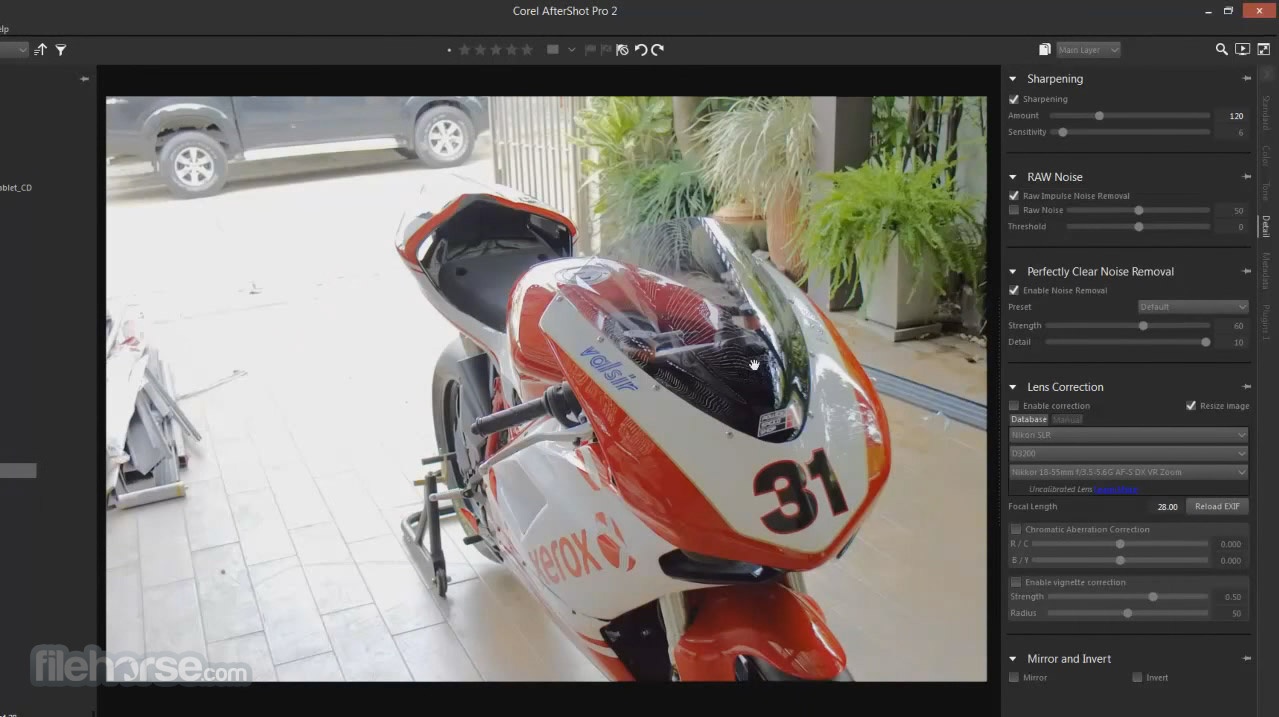1279x717 pixels.
Task: Rotate image counter-clockwise
Action: click(641, 49)
